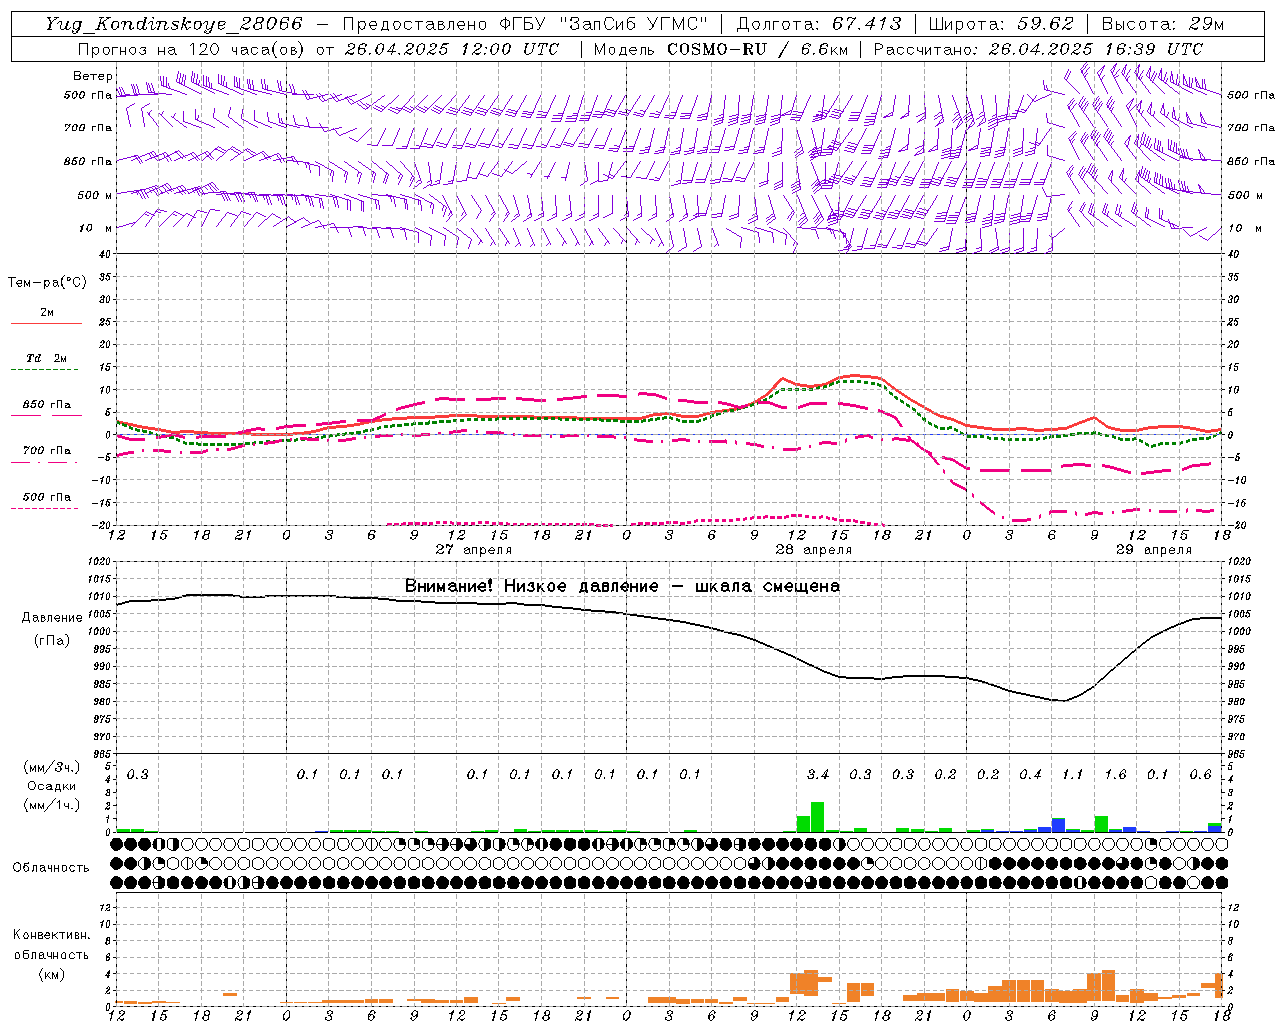Click the tallest green precipitation bar

click(x=817, y=817)
